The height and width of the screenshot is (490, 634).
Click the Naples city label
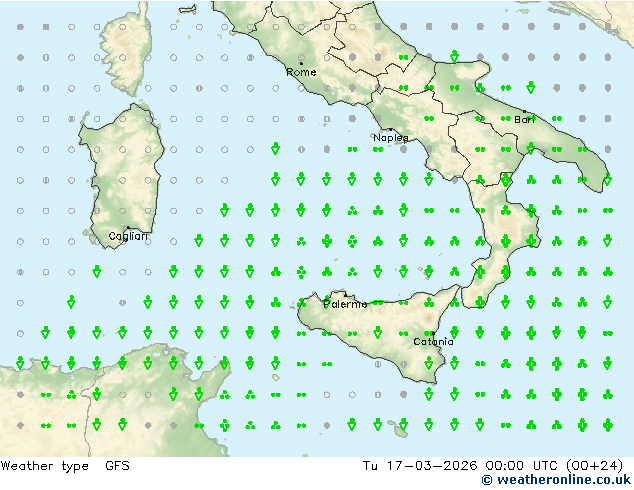(391, 138)
